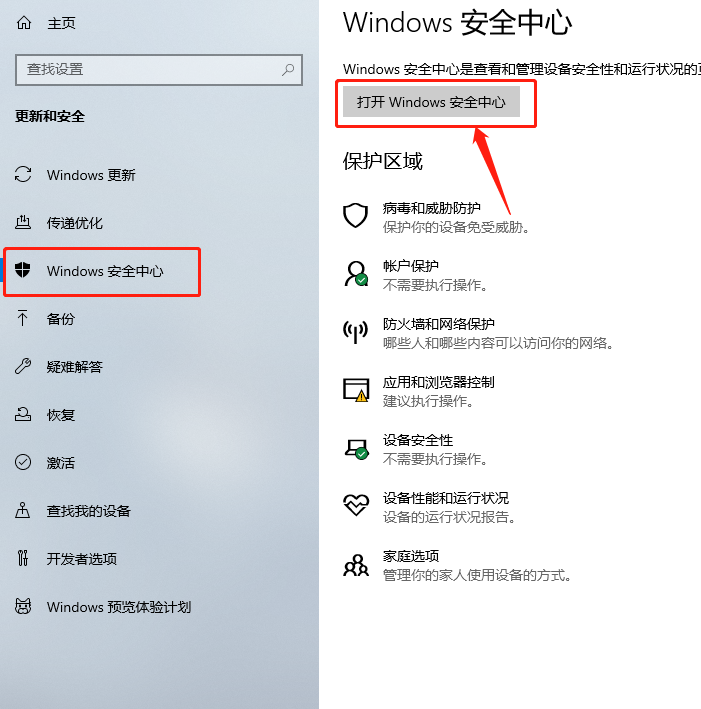
Task: Click the 家庭选项 family icon
Action: click(356, 565)
